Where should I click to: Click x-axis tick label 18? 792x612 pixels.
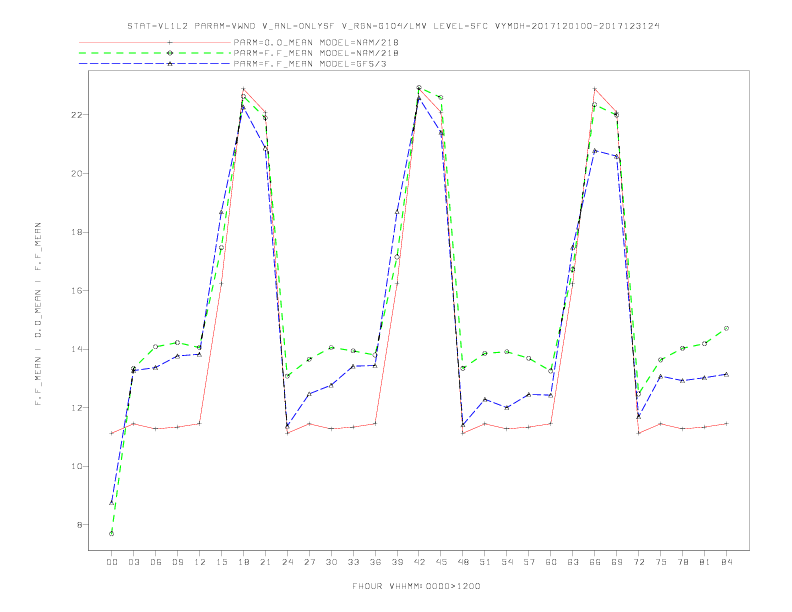pyautogui.click(x=243, y=562)
